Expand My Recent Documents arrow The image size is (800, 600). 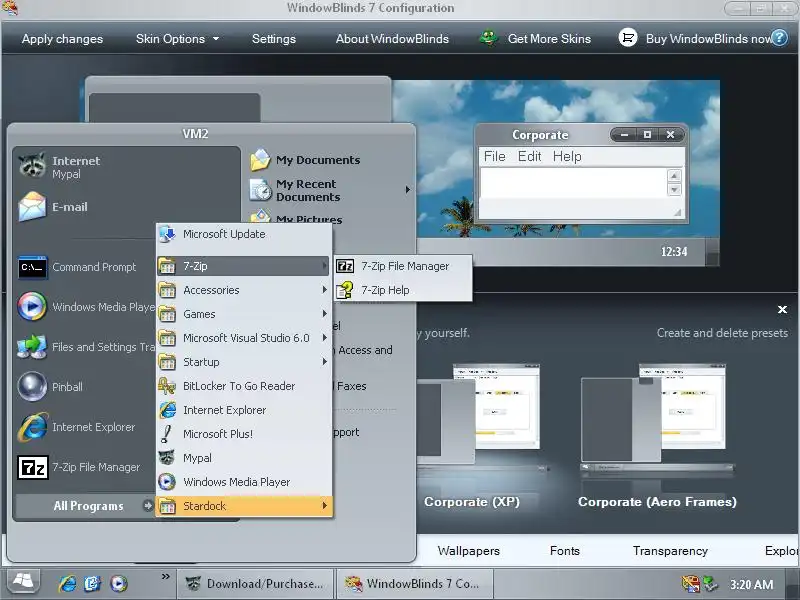pos(408,190)
